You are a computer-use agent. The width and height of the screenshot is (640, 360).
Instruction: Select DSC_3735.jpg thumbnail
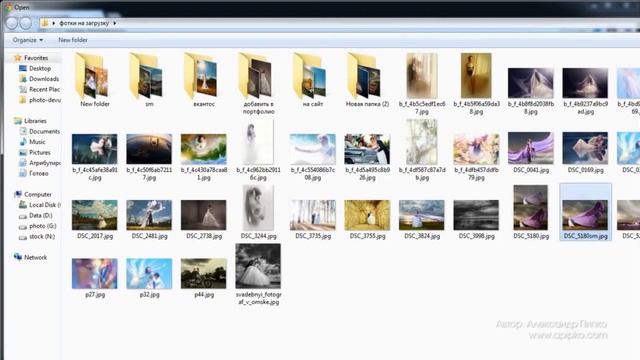point(313,215)
